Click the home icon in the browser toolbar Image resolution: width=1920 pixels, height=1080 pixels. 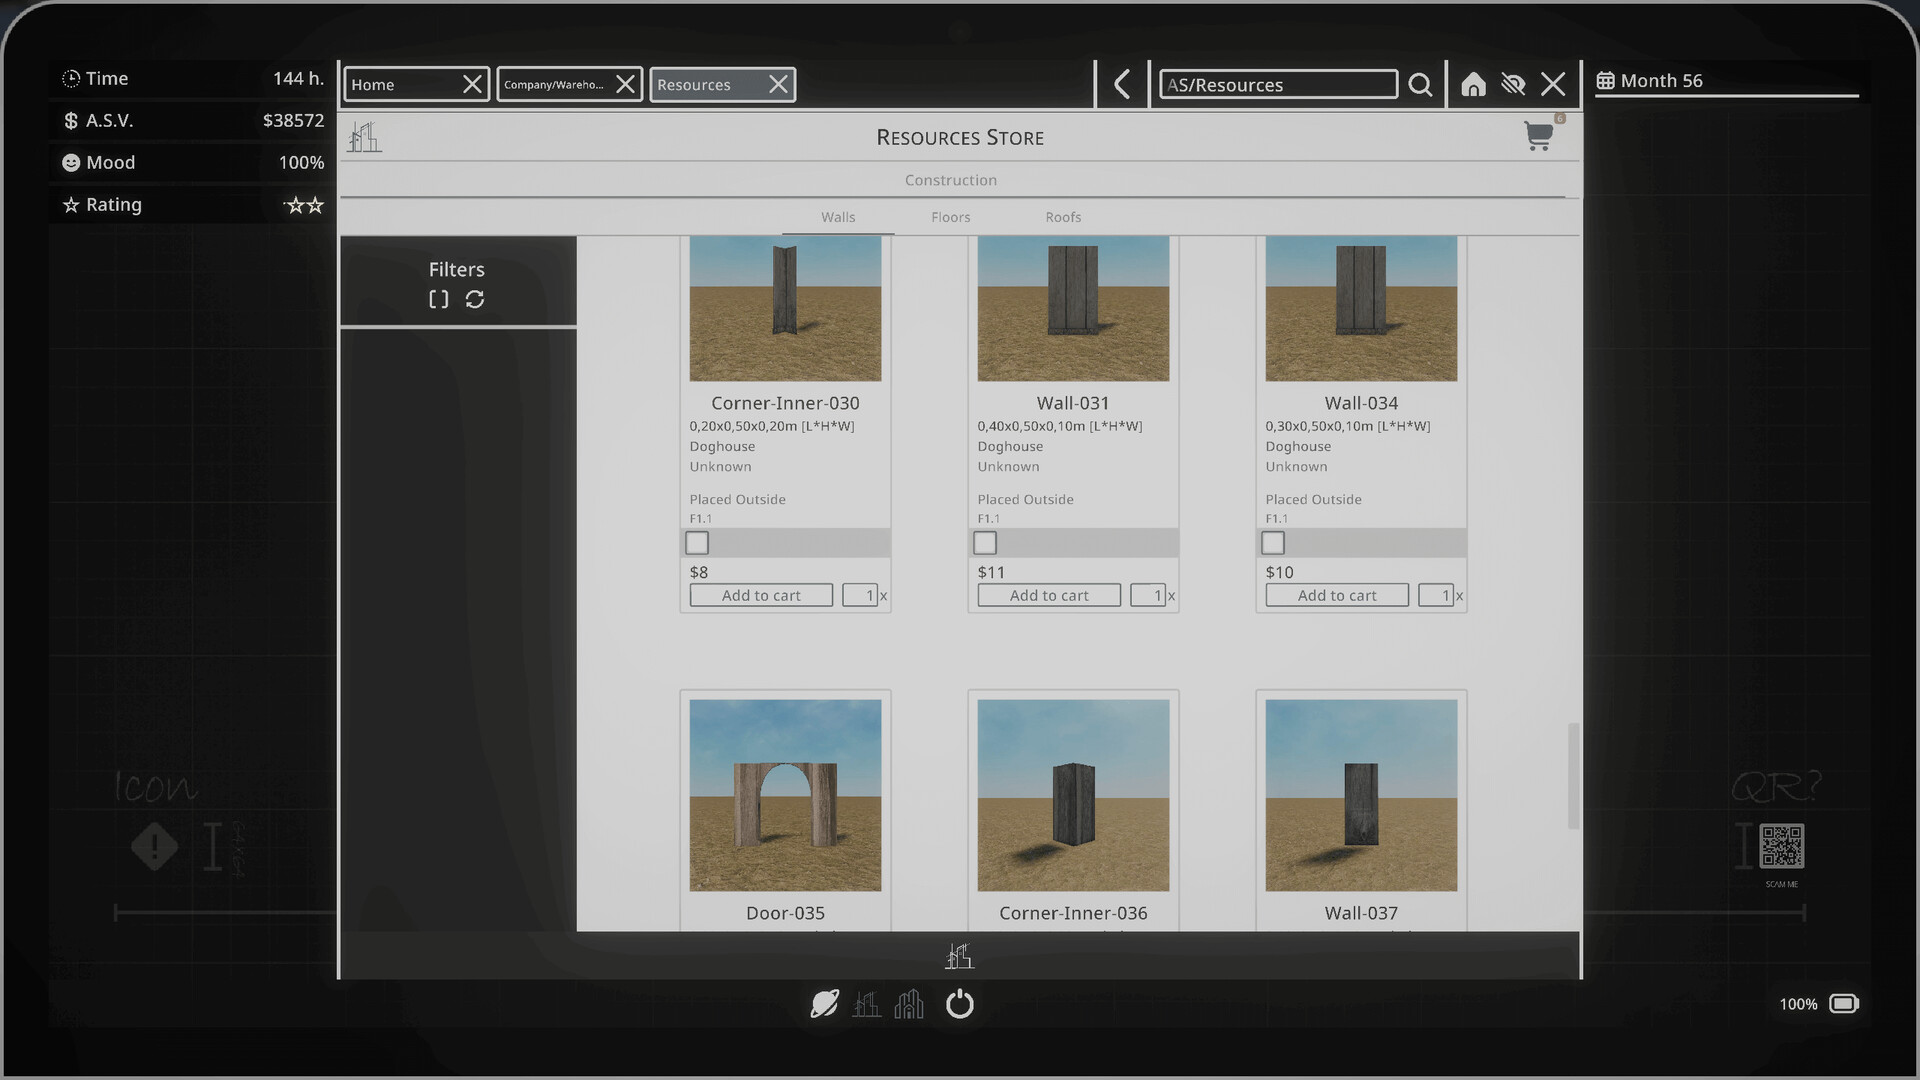(x=1473, y=84)
